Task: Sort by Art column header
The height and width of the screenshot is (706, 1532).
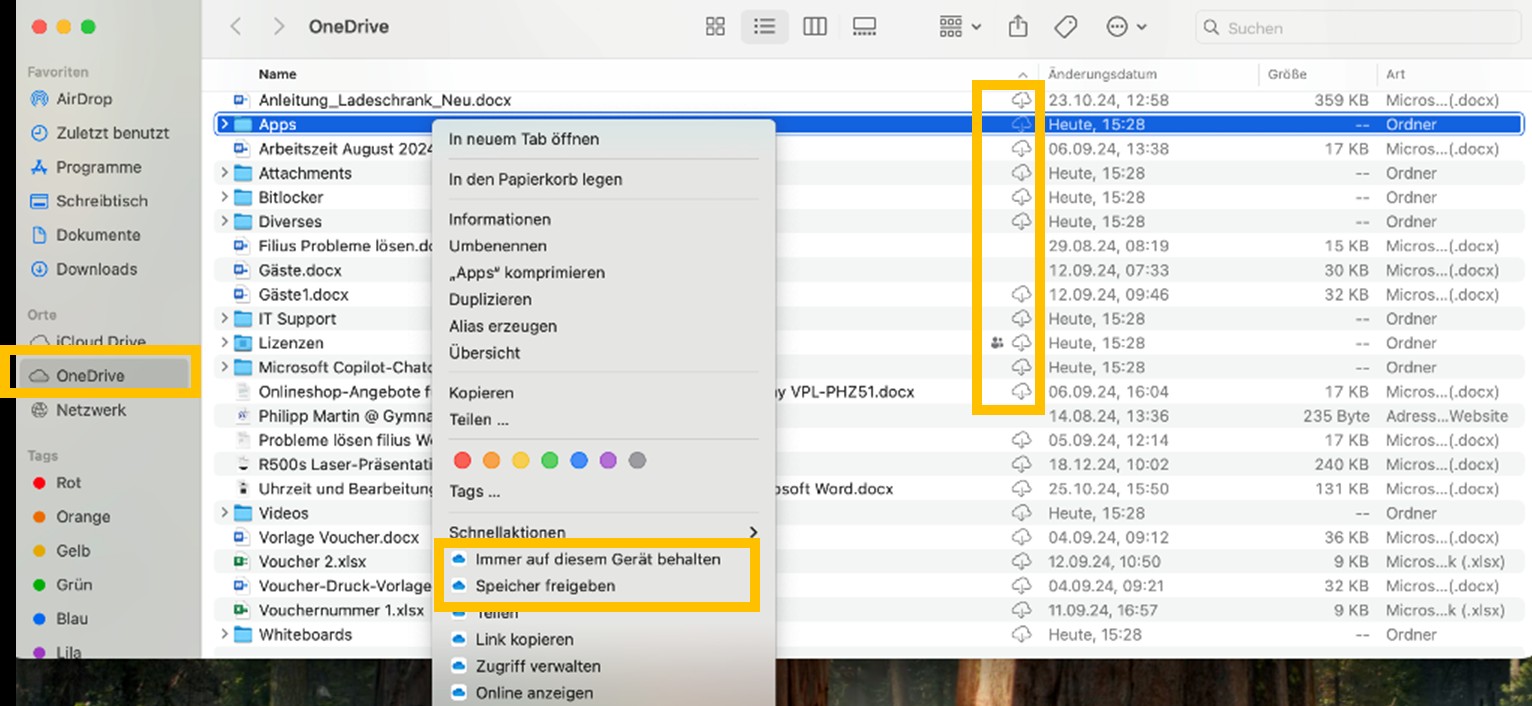Action: click(1395, 74)
